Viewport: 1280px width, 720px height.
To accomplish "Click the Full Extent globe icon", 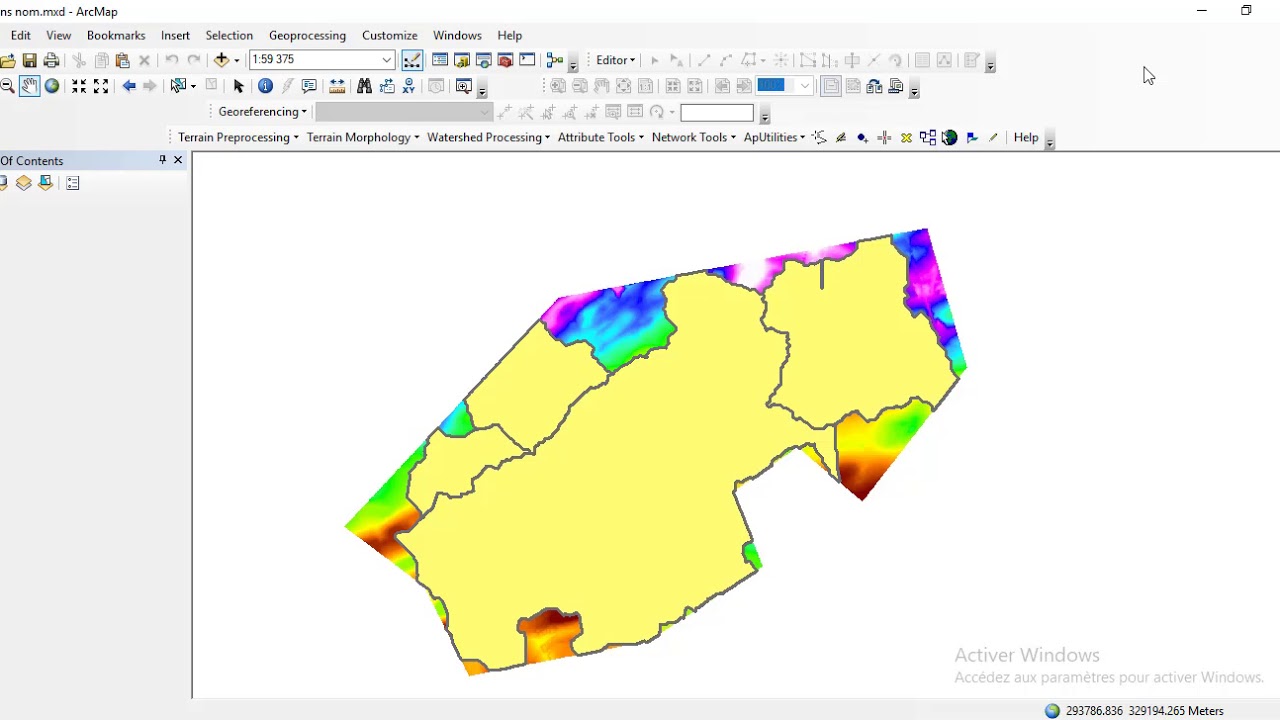I will coord(52,86).
